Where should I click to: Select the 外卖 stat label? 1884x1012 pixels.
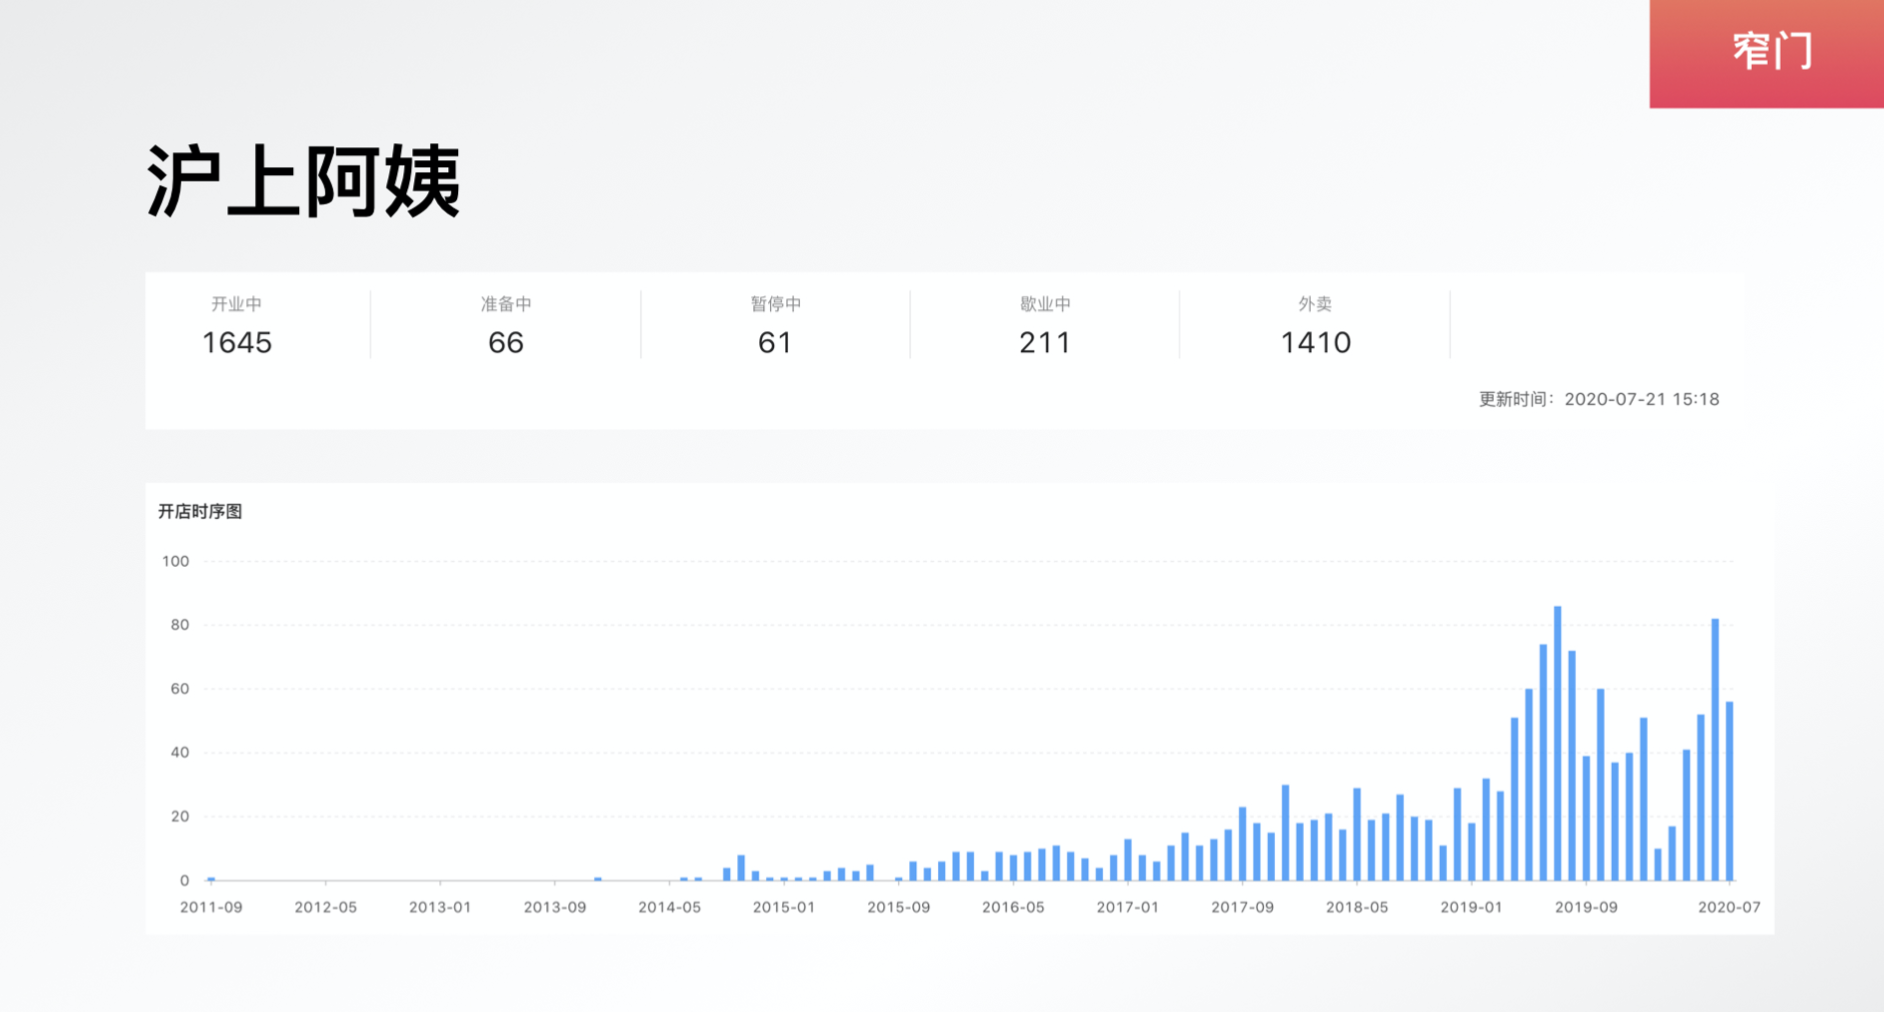[x=1315, y=304]
